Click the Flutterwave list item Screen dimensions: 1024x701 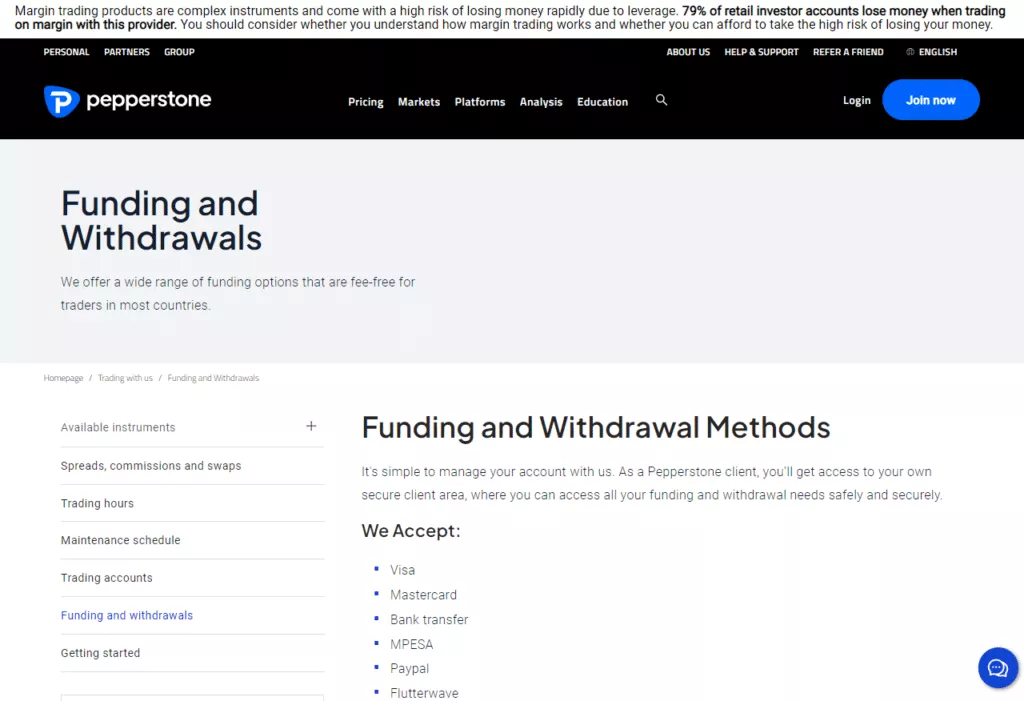click(424, 693)
